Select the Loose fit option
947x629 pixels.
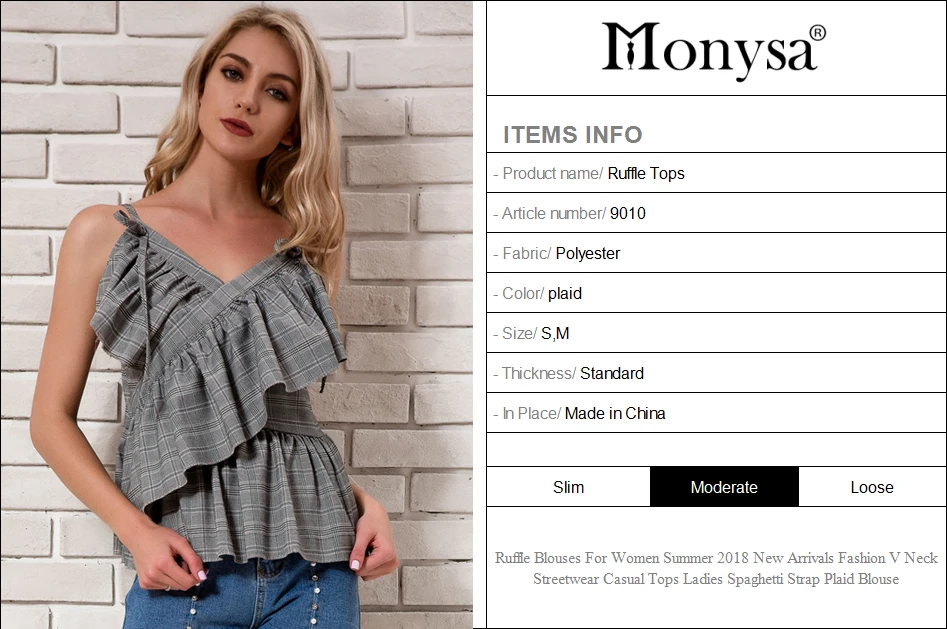coord(872,487)
